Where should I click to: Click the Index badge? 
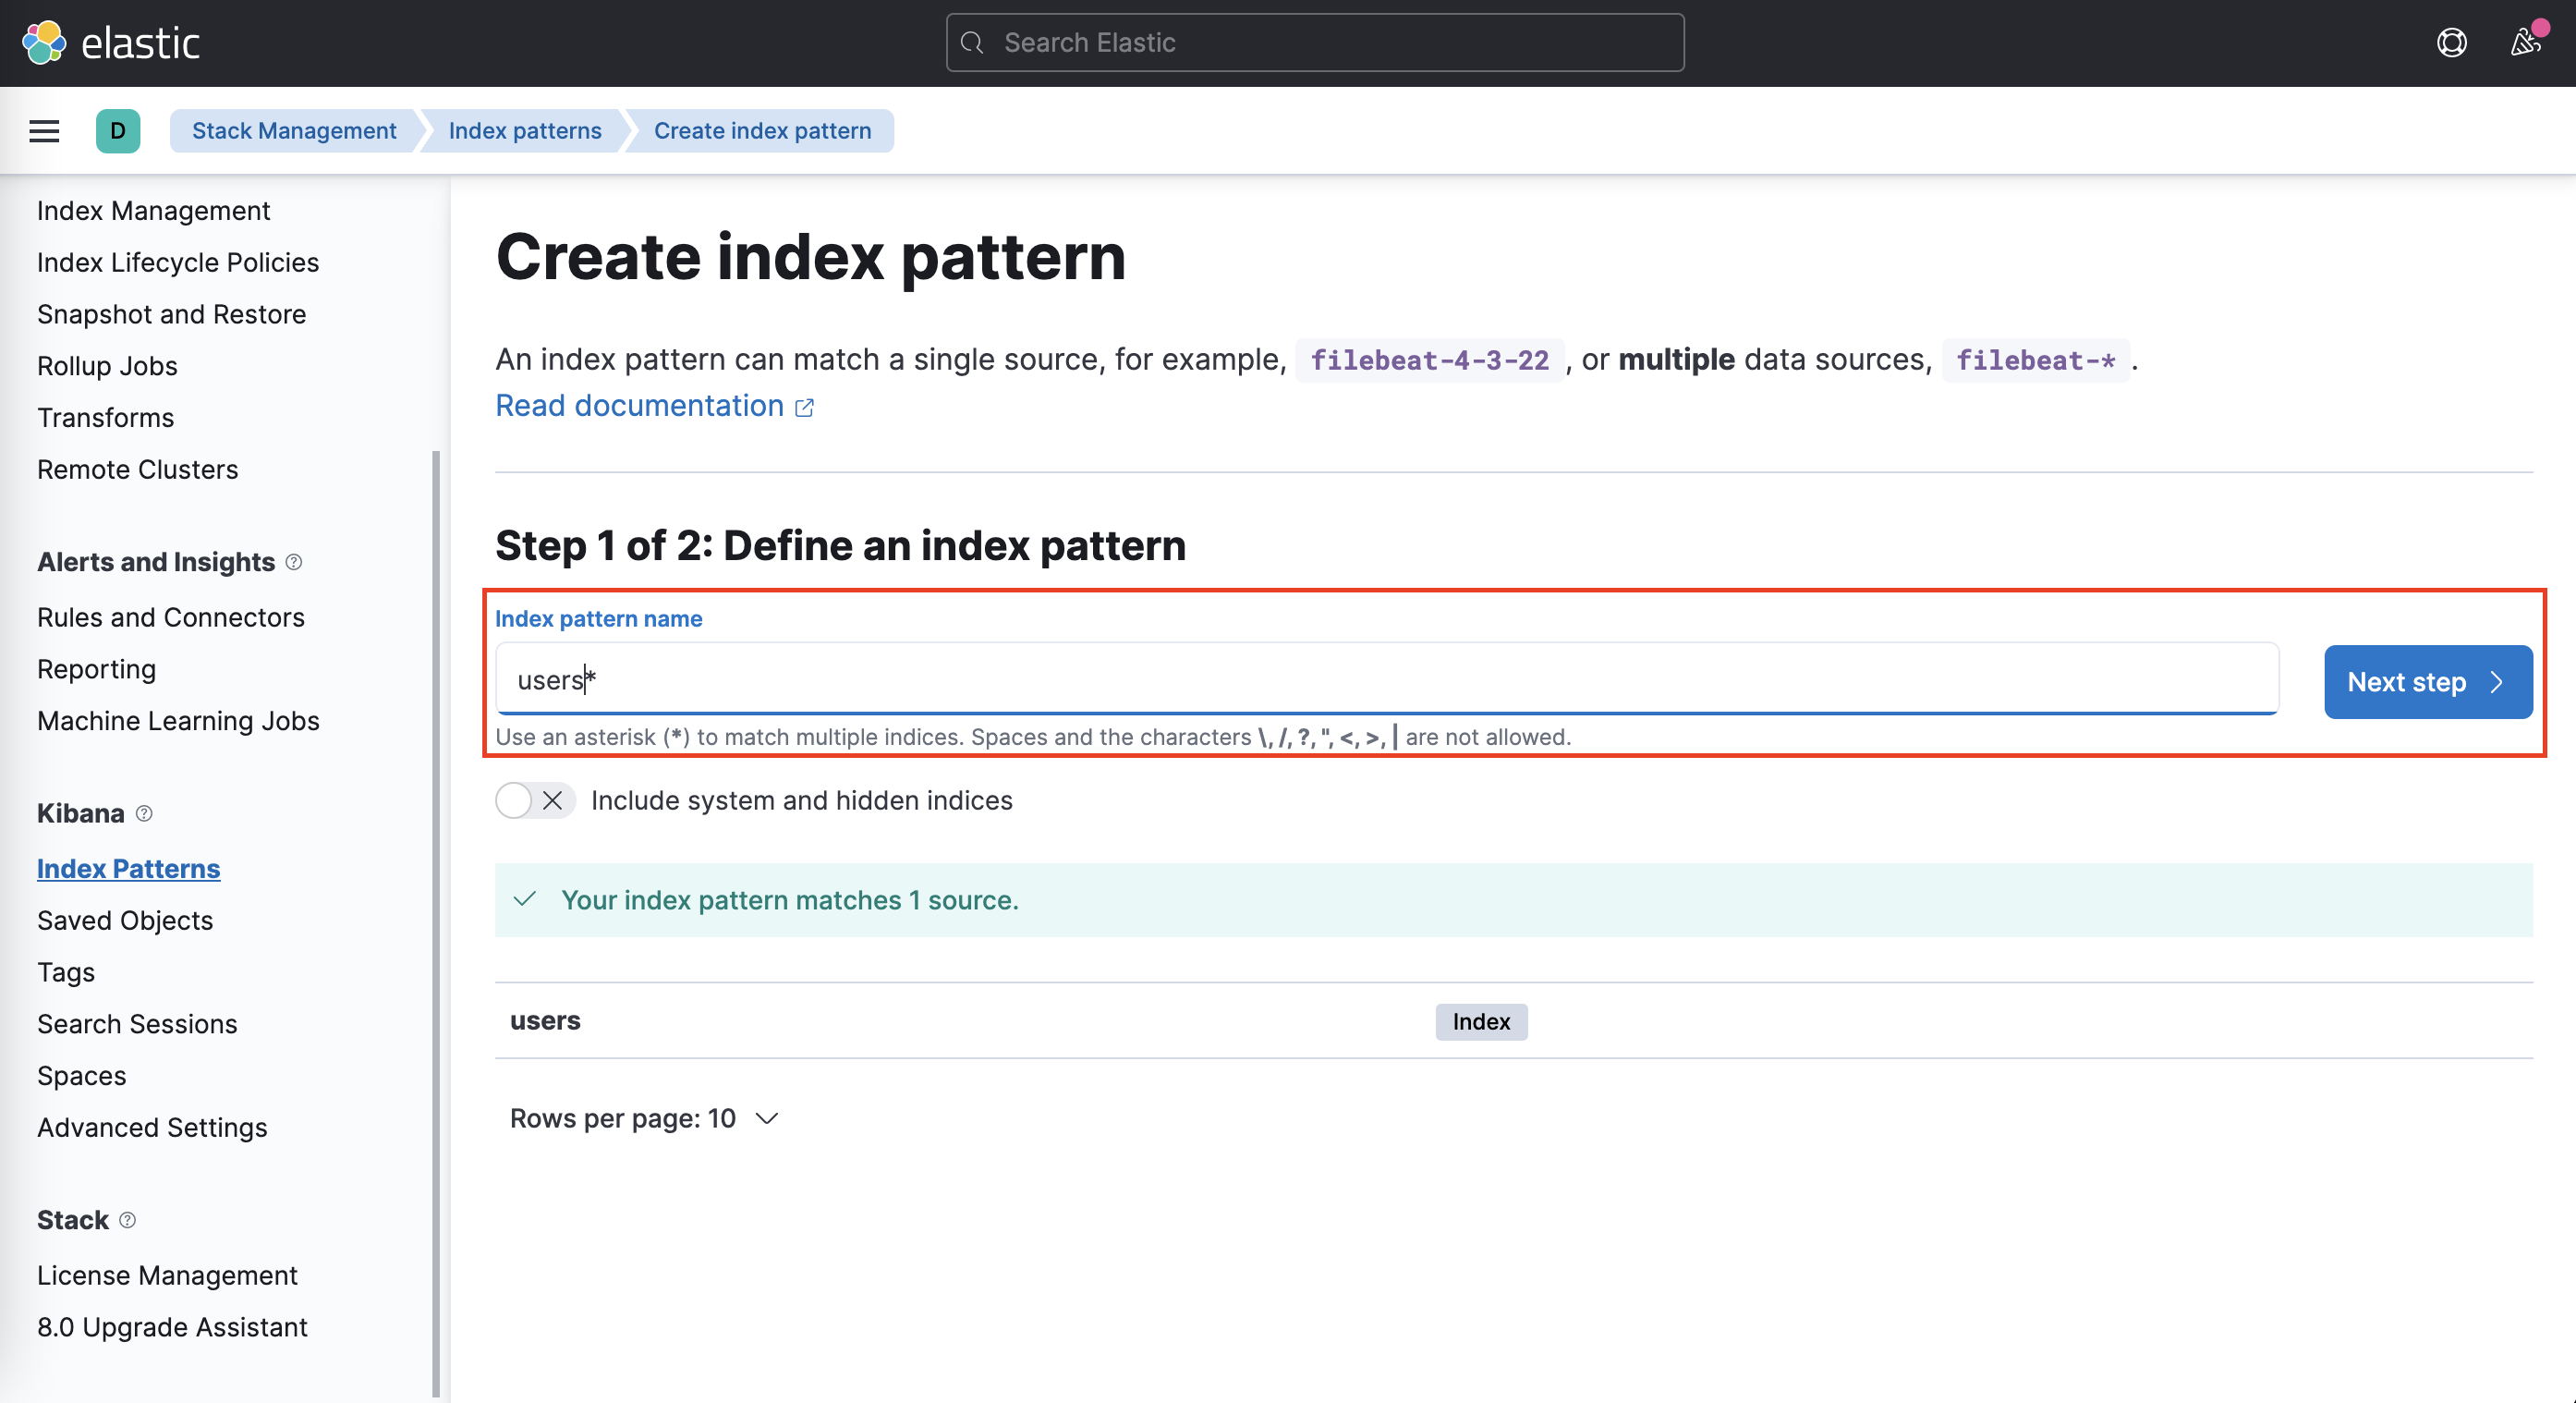coord(1481,1022)
